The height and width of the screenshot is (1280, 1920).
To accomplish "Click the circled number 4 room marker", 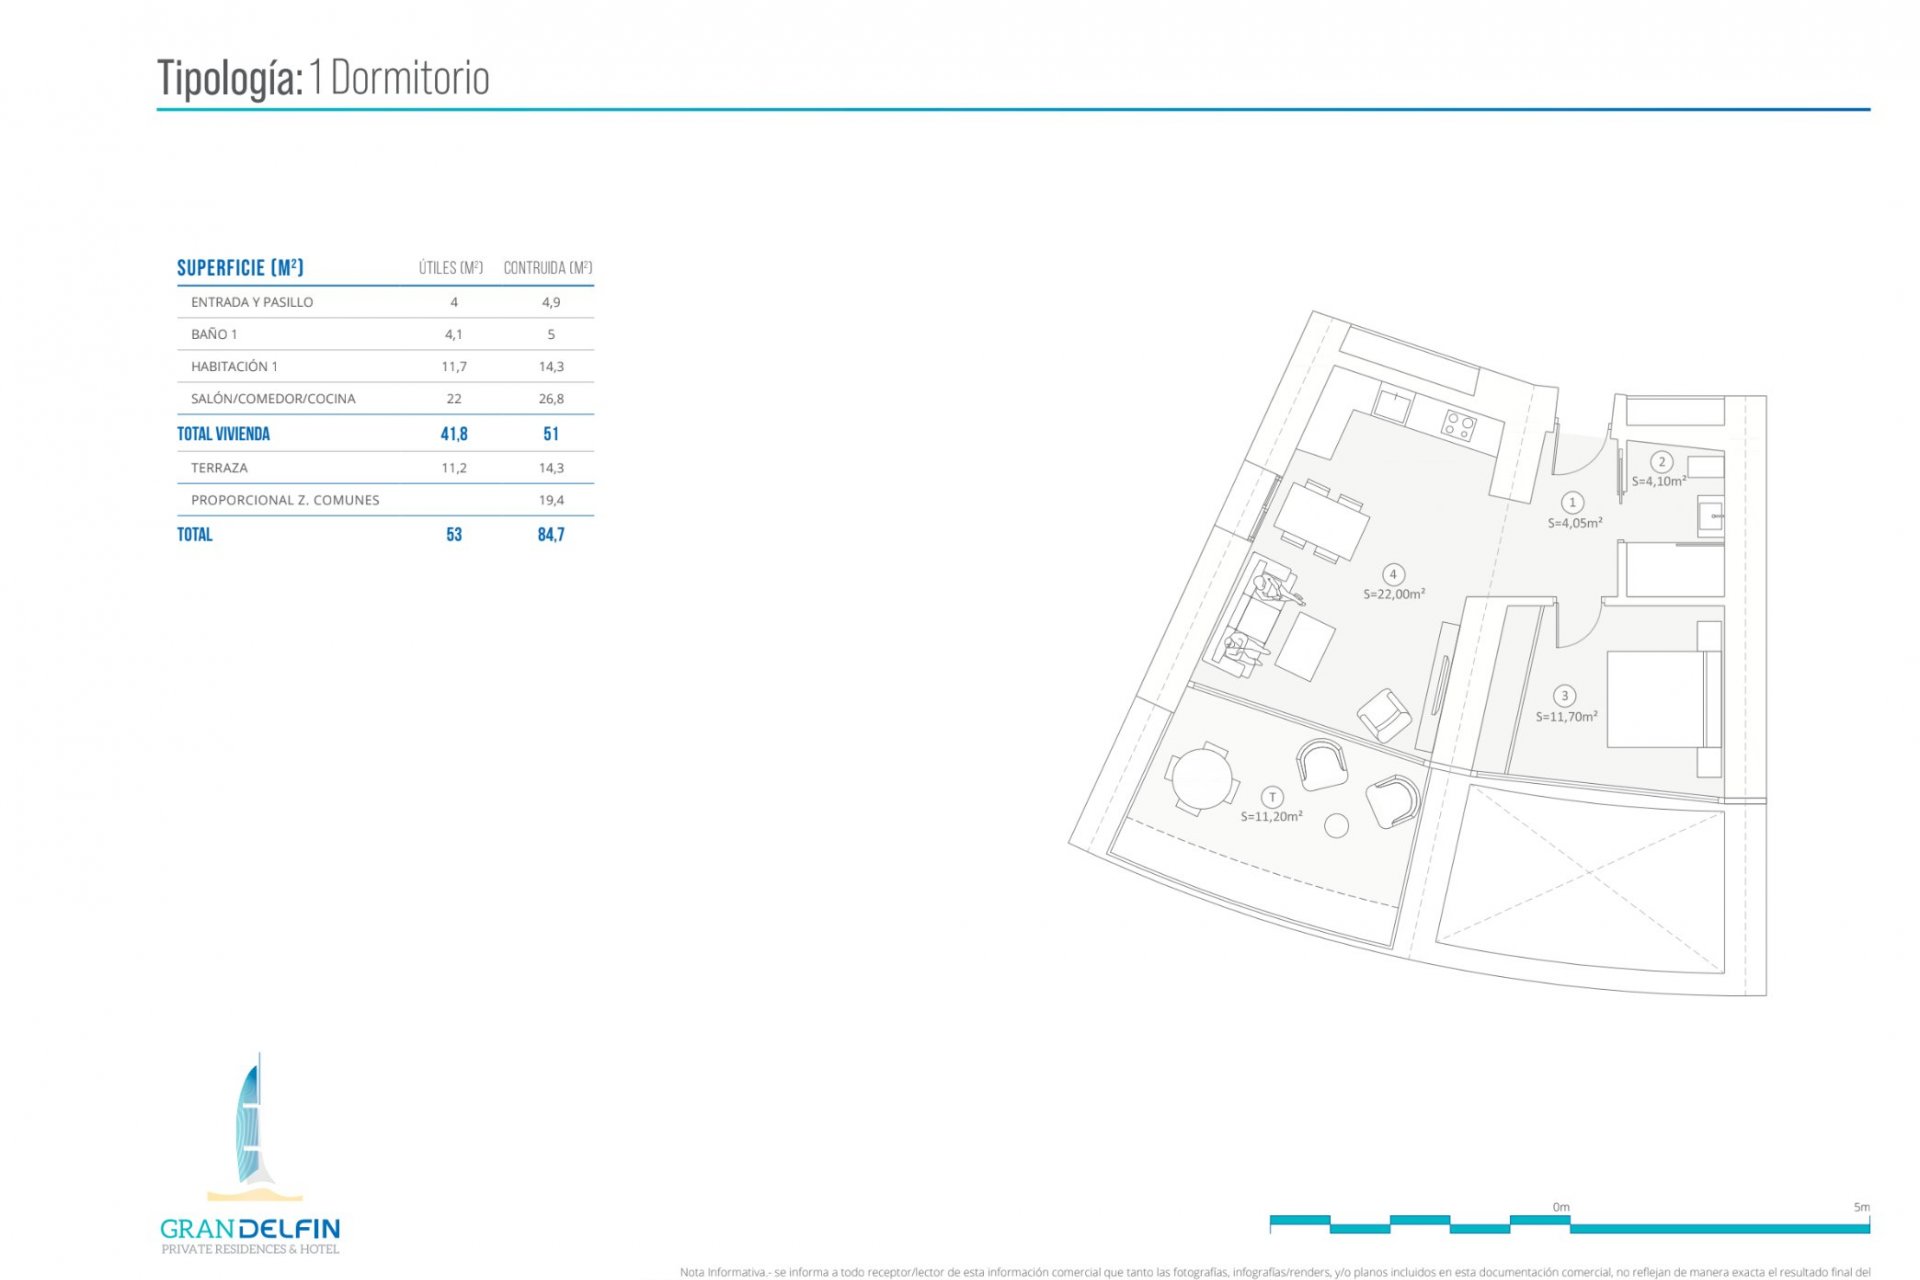I will pos(1392,574).
